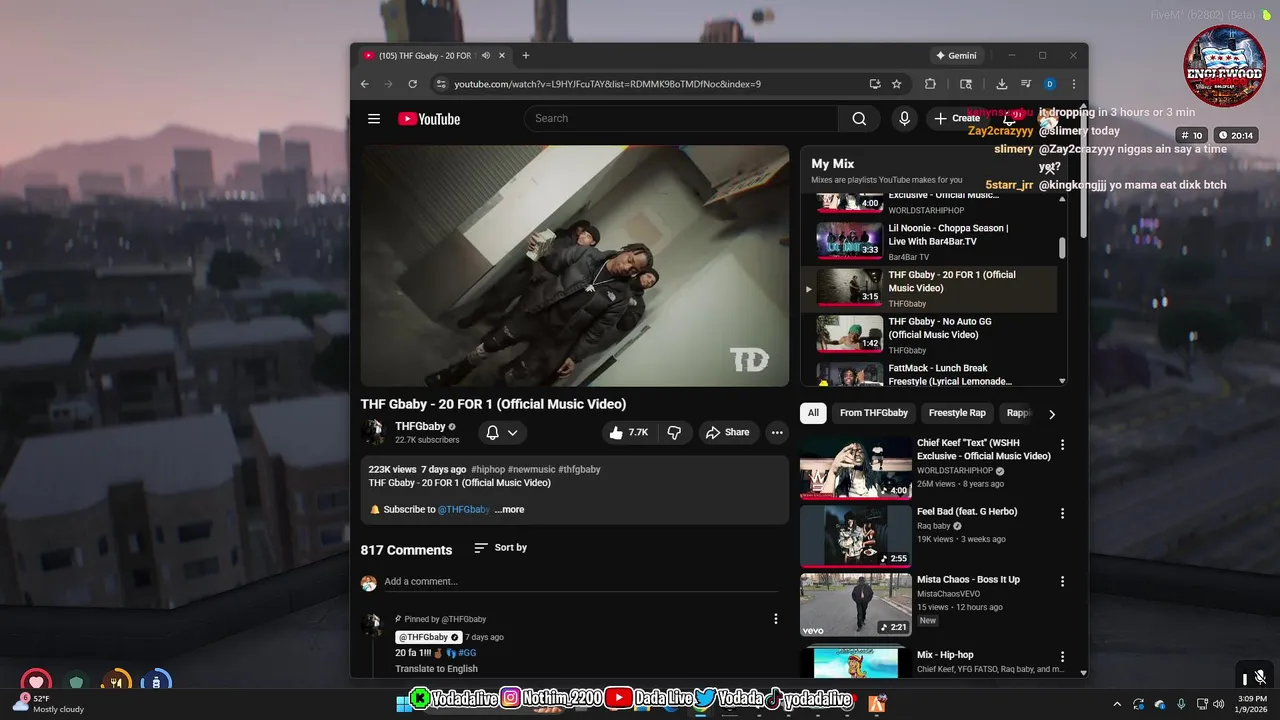1280x720 pixels.
Task: Select the From THFGbaby filter chip
Action: pyautogui.click(x=874, y=413)
